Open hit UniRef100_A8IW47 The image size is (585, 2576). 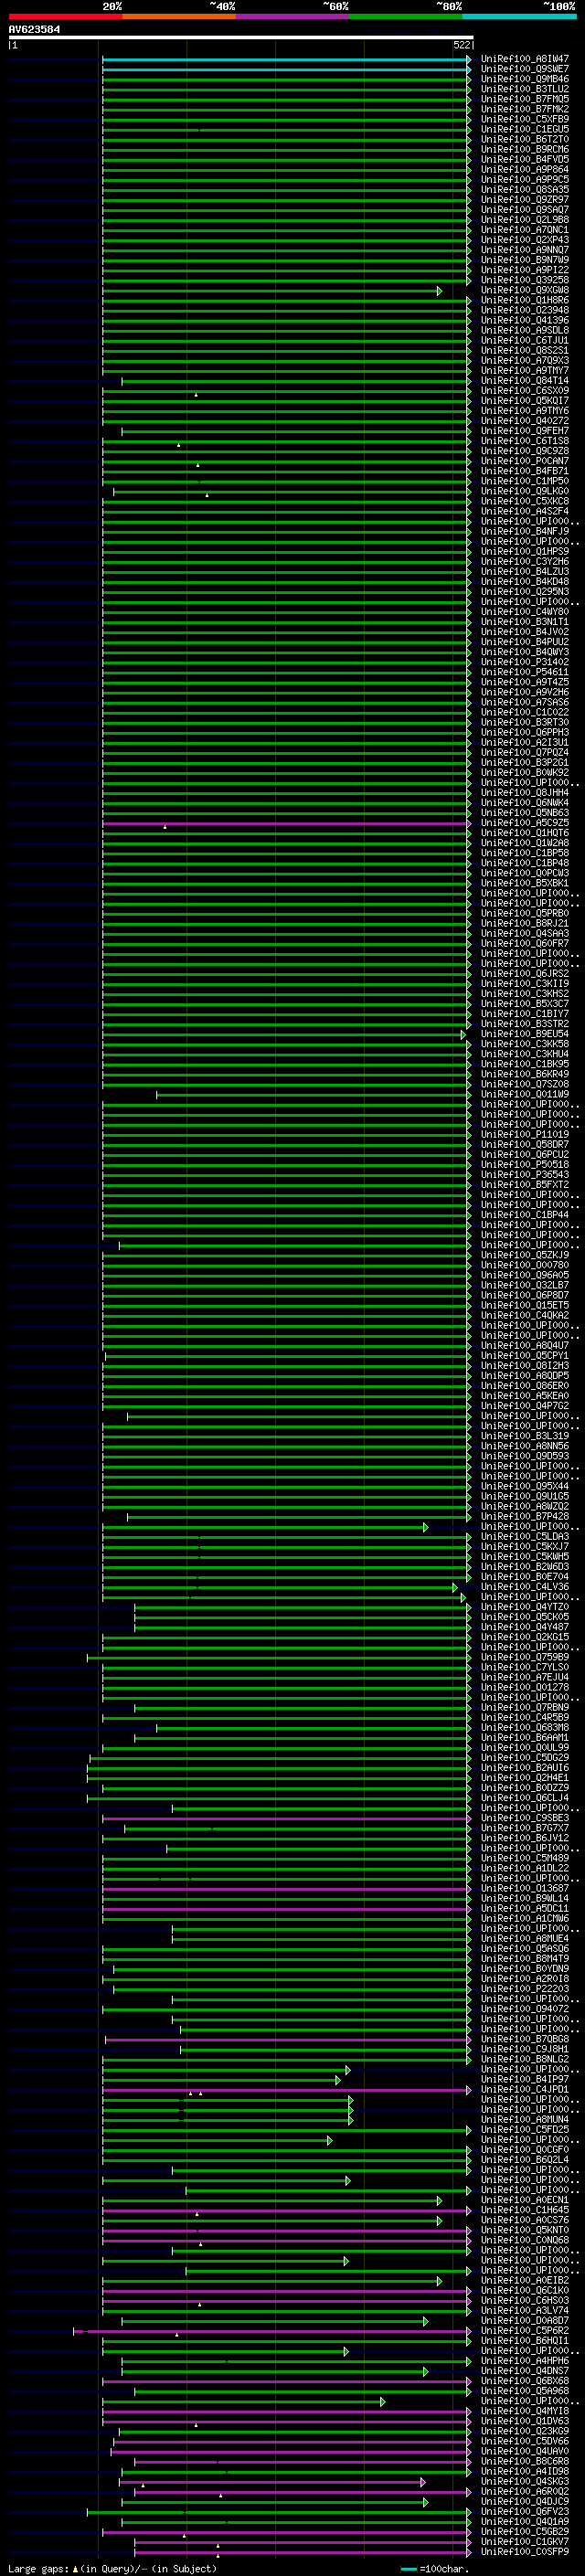[x=524, y=59]
